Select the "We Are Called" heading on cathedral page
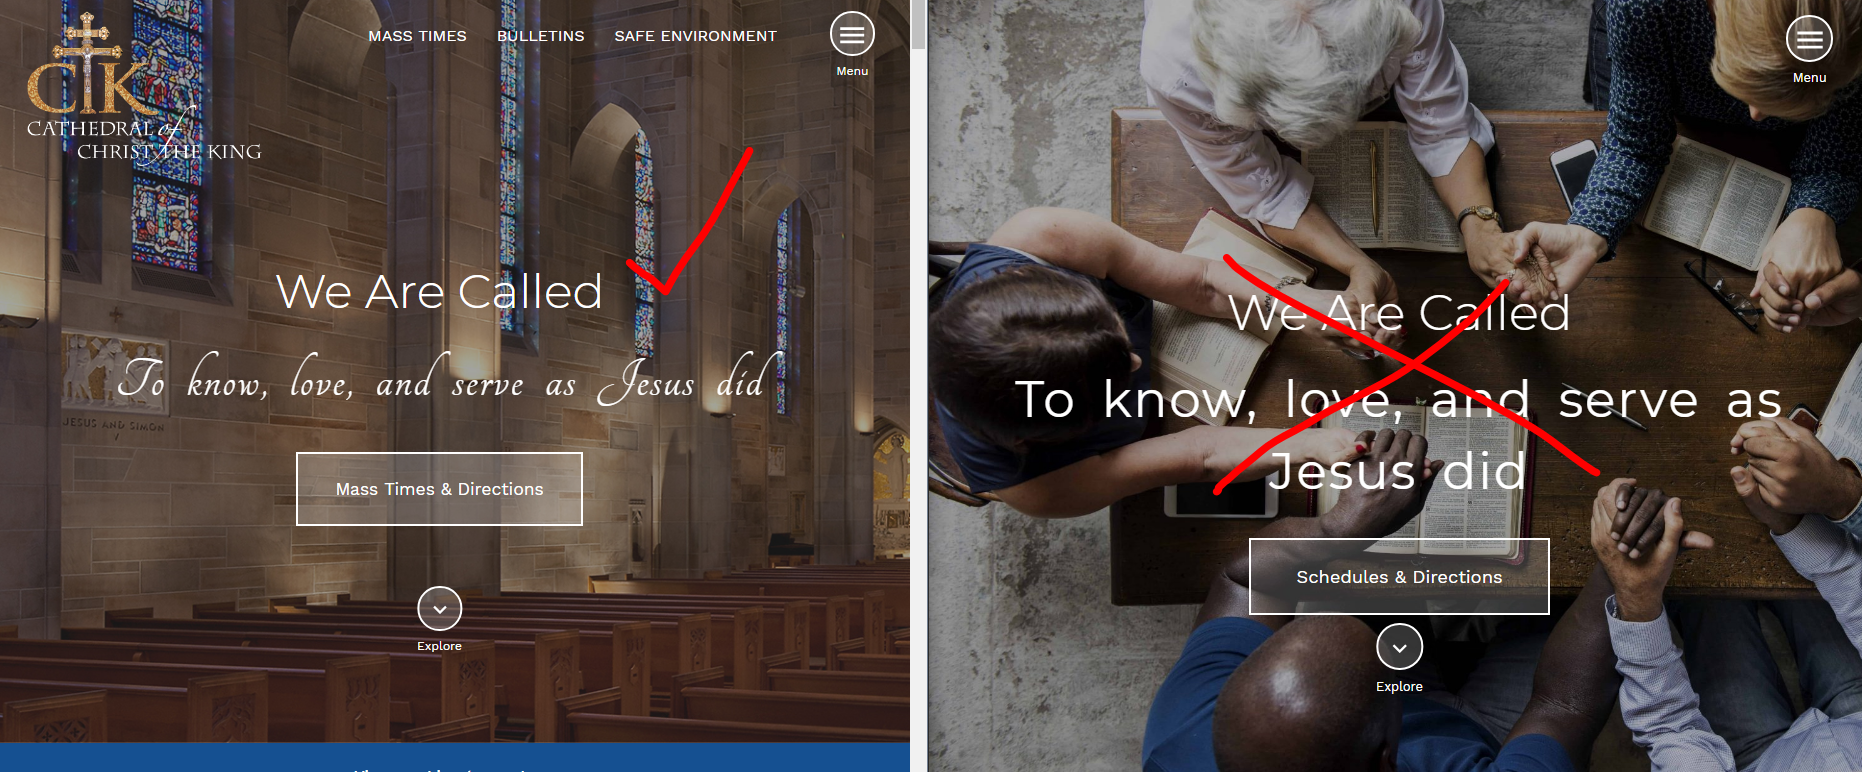Image resolution: width=1862 pixels, height=772 pixels. coord(439,292)
